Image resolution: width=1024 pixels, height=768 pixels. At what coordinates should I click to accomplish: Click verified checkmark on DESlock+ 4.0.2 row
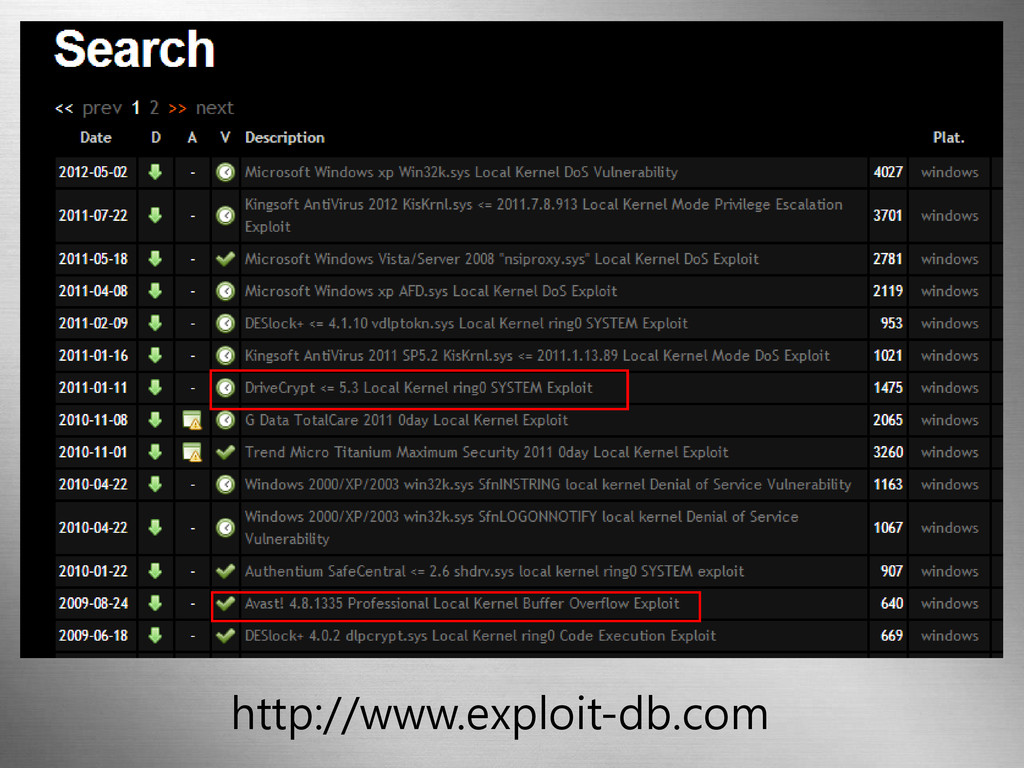click(x=225, y=635)
